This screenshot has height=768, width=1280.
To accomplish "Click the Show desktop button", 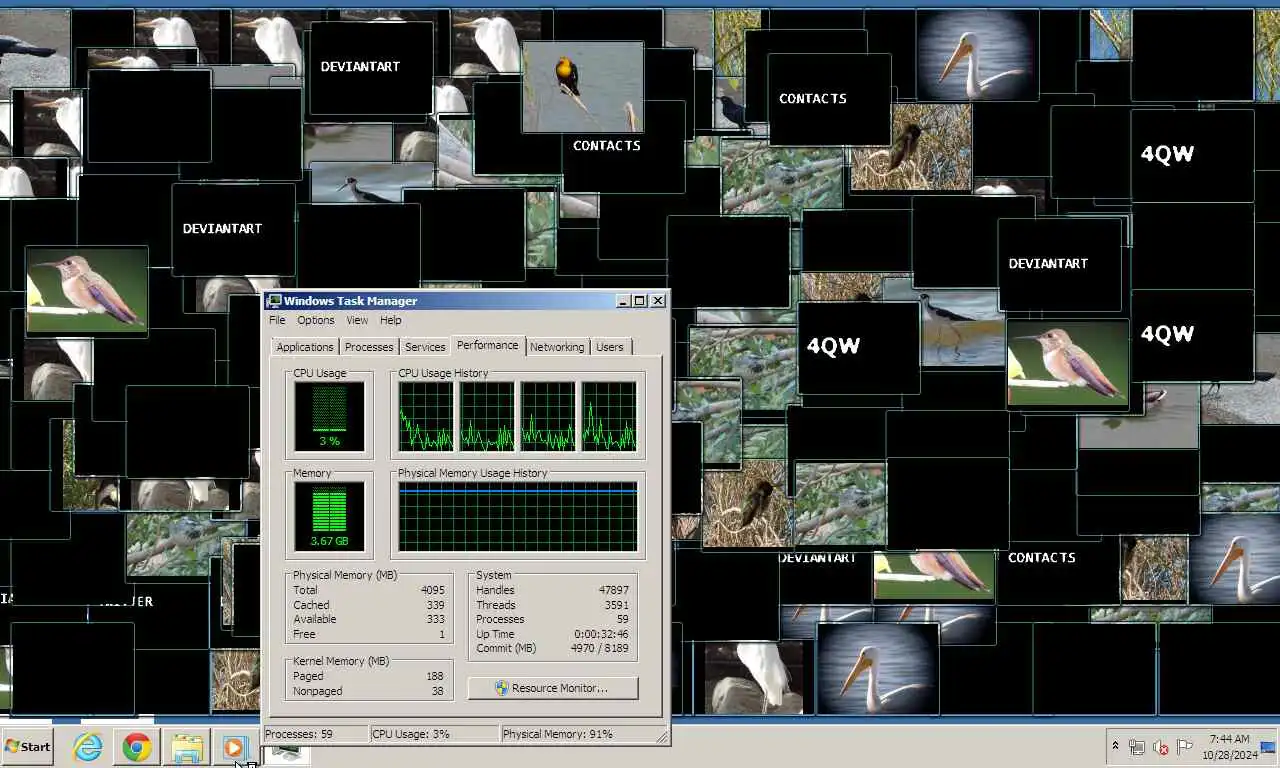I will click(1268, 747).
